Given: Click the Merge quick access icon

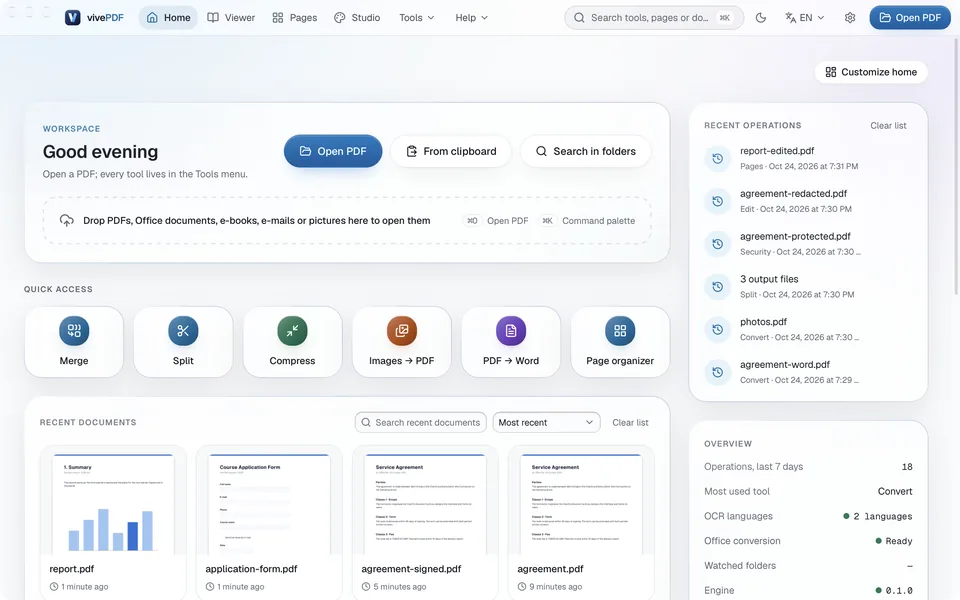Looking at the screenshot, I should (x=74, y=331).
